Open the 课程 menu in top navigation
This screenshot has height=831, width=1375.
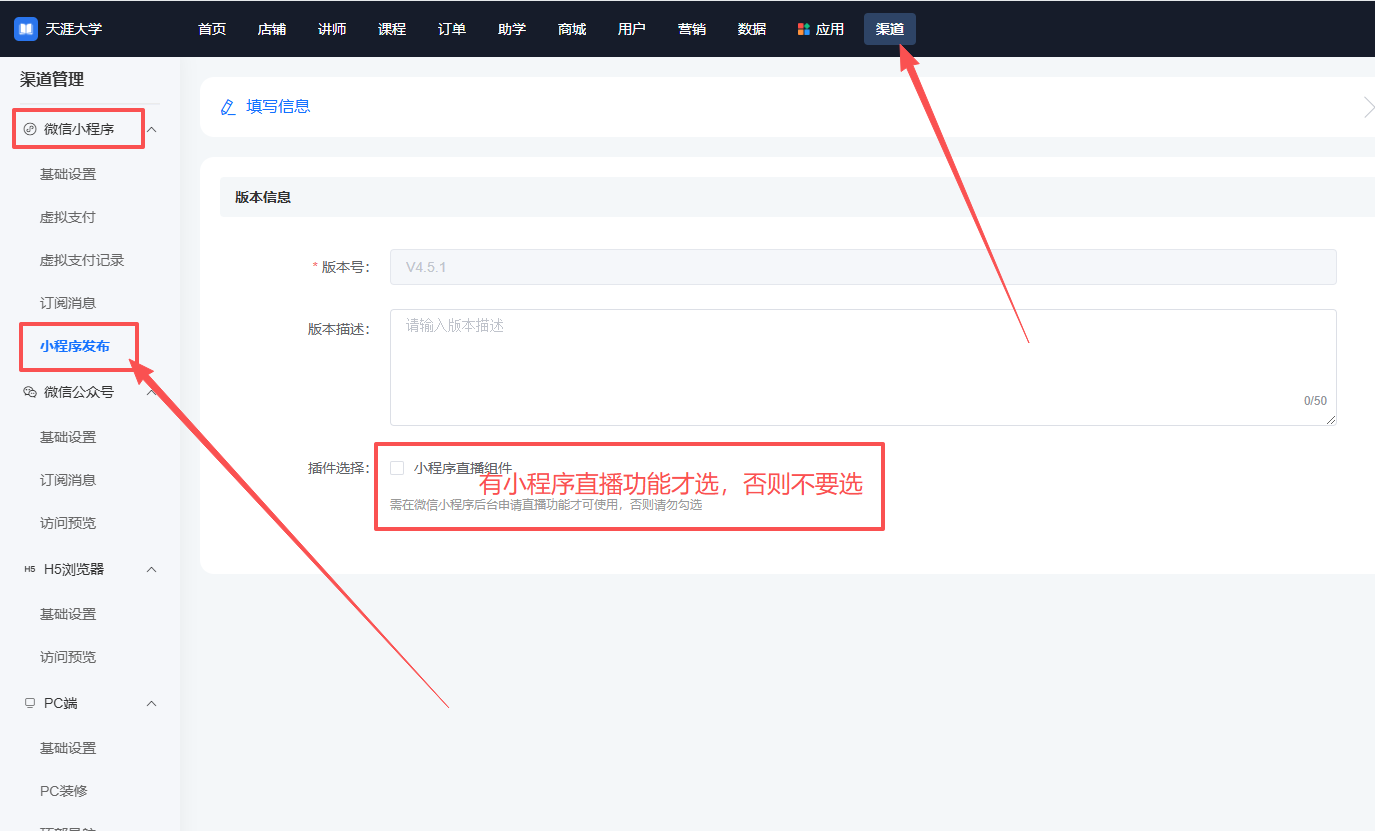392,29
